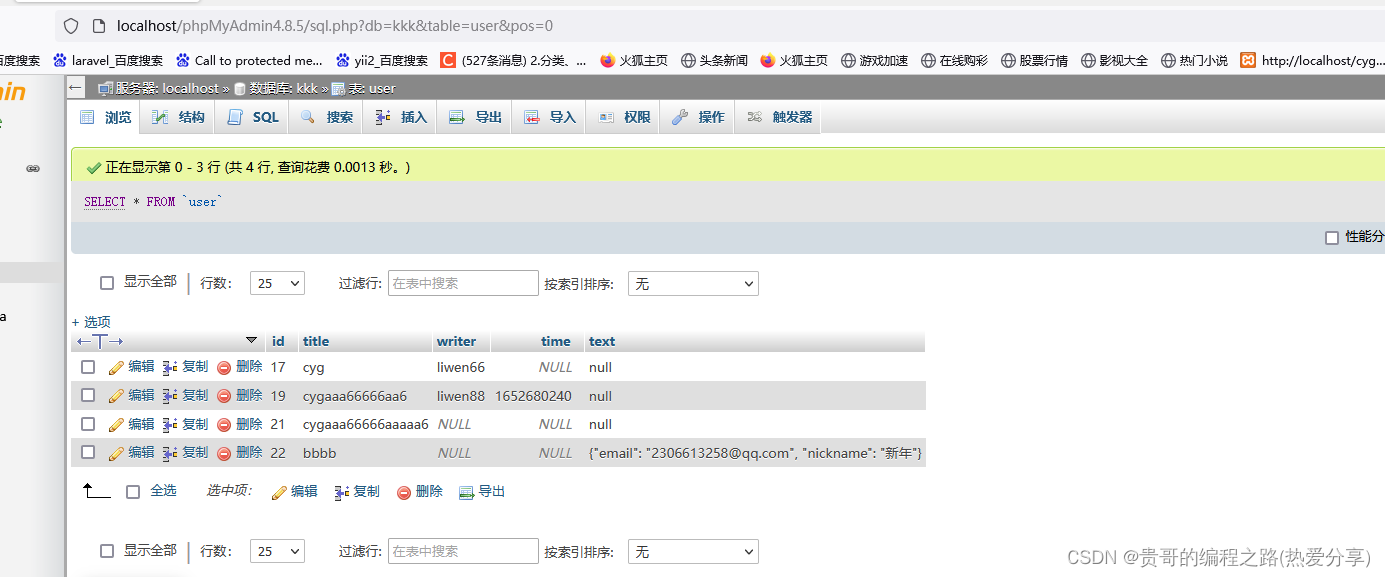Click the browser security shield icon
The image size is (1385, 577).
pos(71,26)
